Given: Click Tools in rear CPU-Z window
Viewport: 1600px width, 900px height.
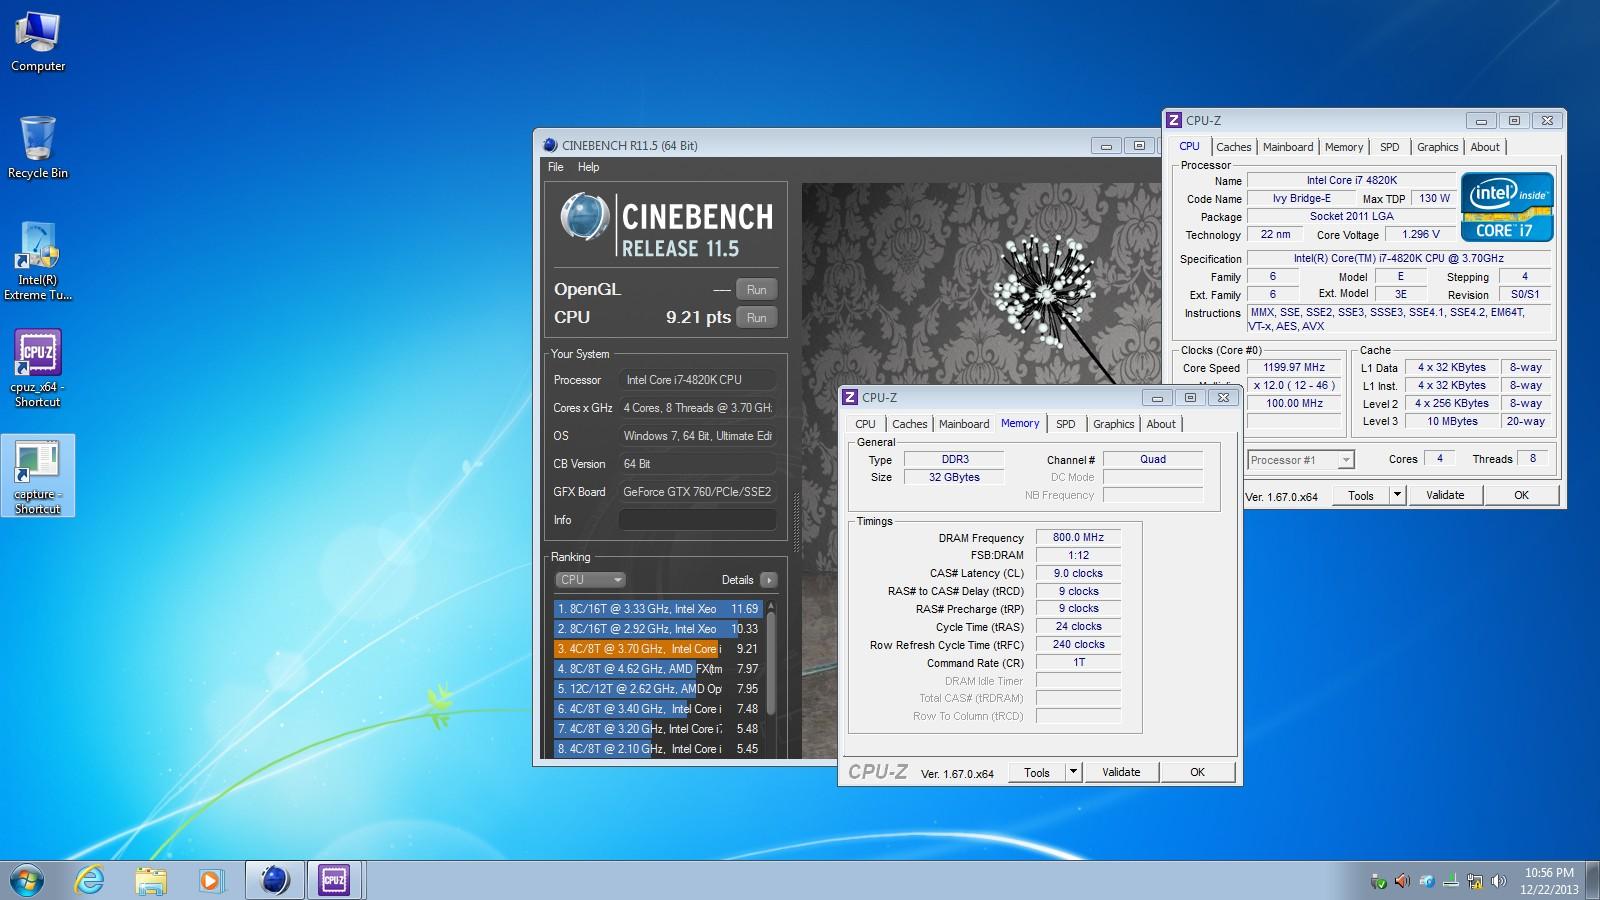Looking at the screenshot, I should tap(1361, 495).
